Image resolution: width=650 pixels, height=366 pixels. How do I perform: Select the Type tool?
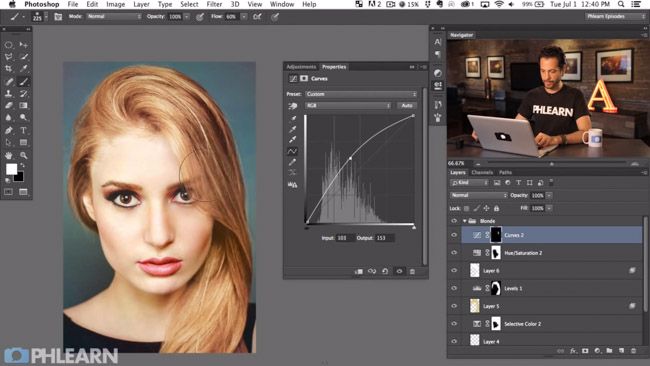[24, 130]
